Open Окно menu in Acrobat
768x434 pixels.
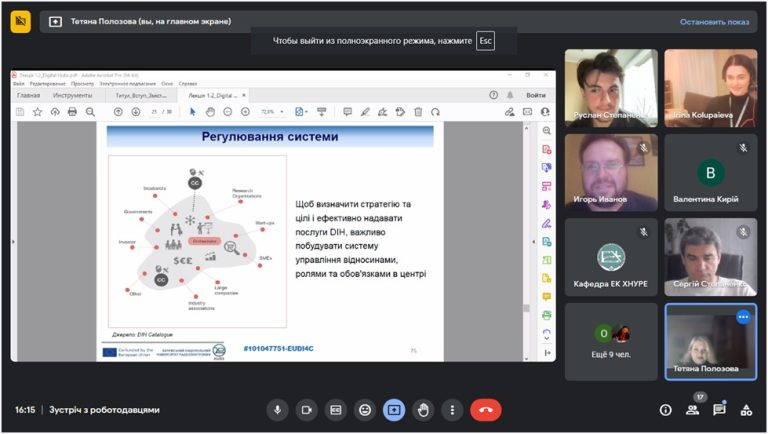pyautogui.click(x=167, y=84)
